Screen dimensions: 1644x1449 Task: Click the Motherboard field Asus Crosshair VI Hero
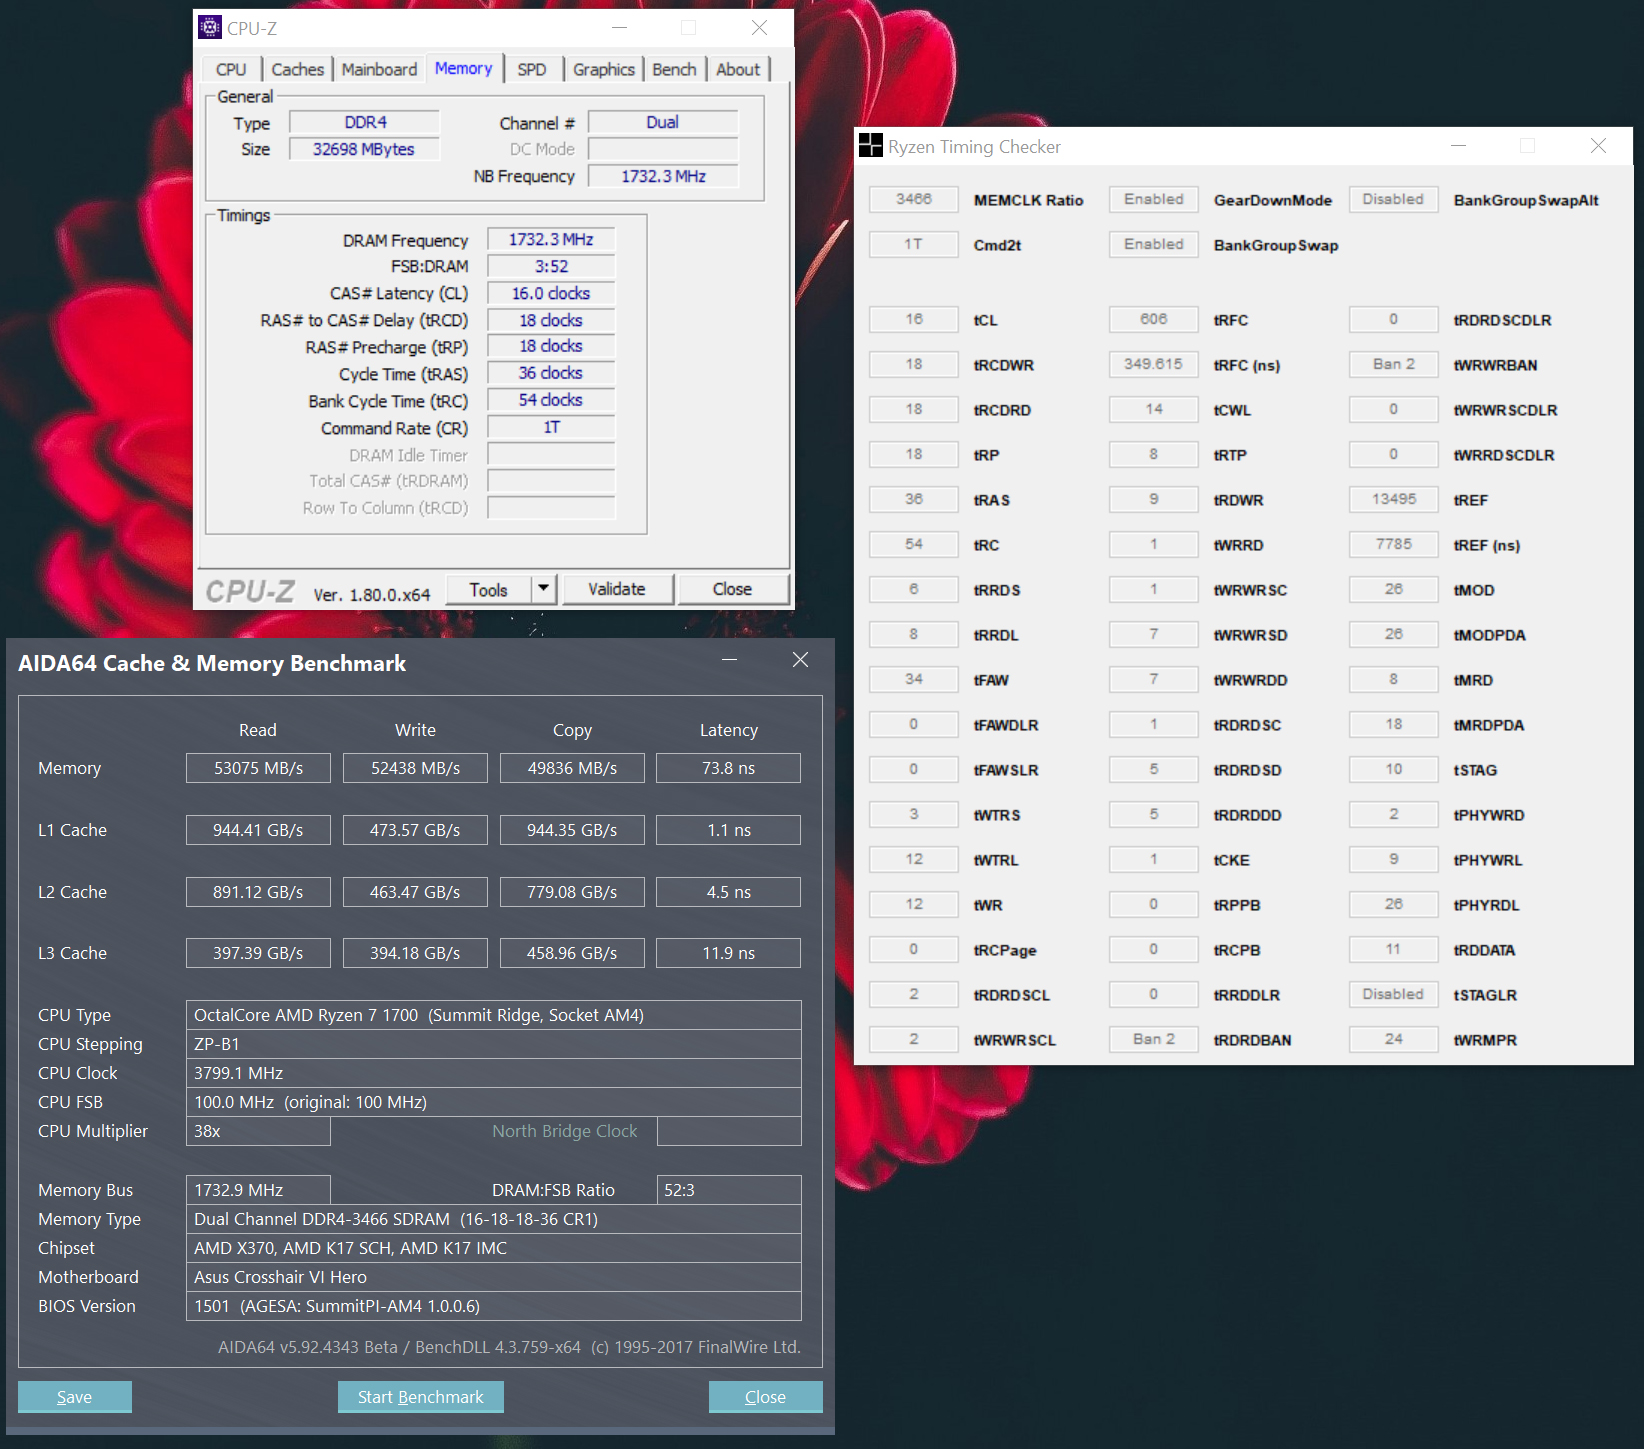click(x=493, y=1277)
